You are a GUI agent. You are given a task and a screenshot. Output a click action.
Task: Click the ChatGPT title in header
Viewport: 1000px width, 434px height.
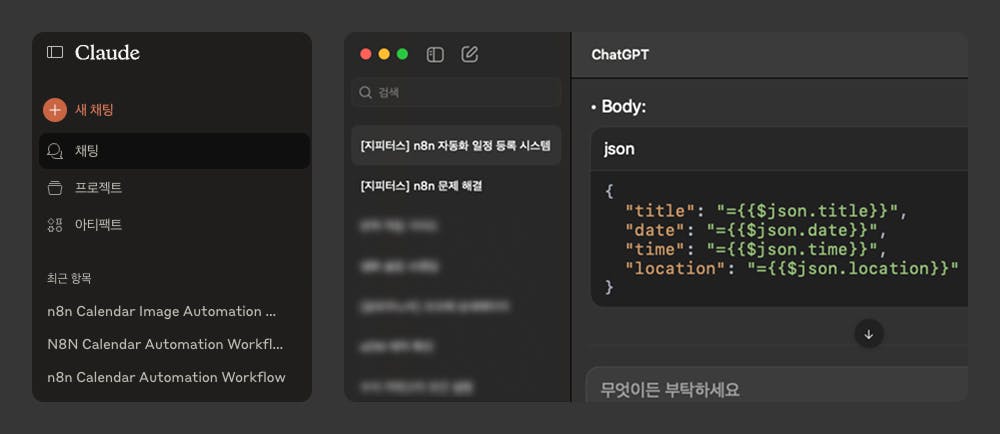pyautogui.click(x=620, y=55)
